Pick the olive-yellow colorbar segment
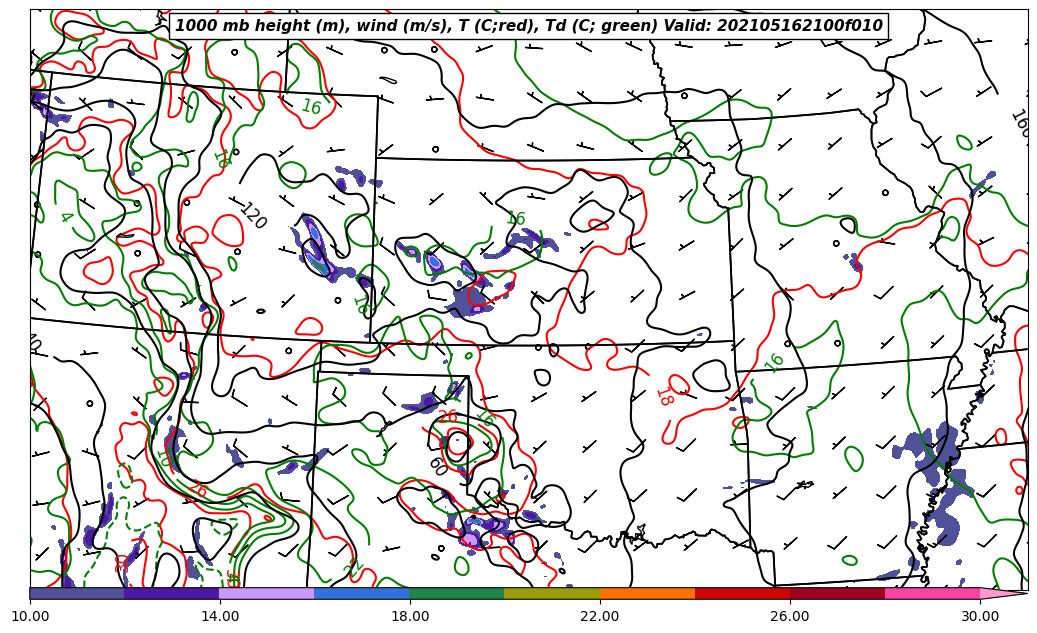This screenshot has height=633, width=1037. click(552, 593)
